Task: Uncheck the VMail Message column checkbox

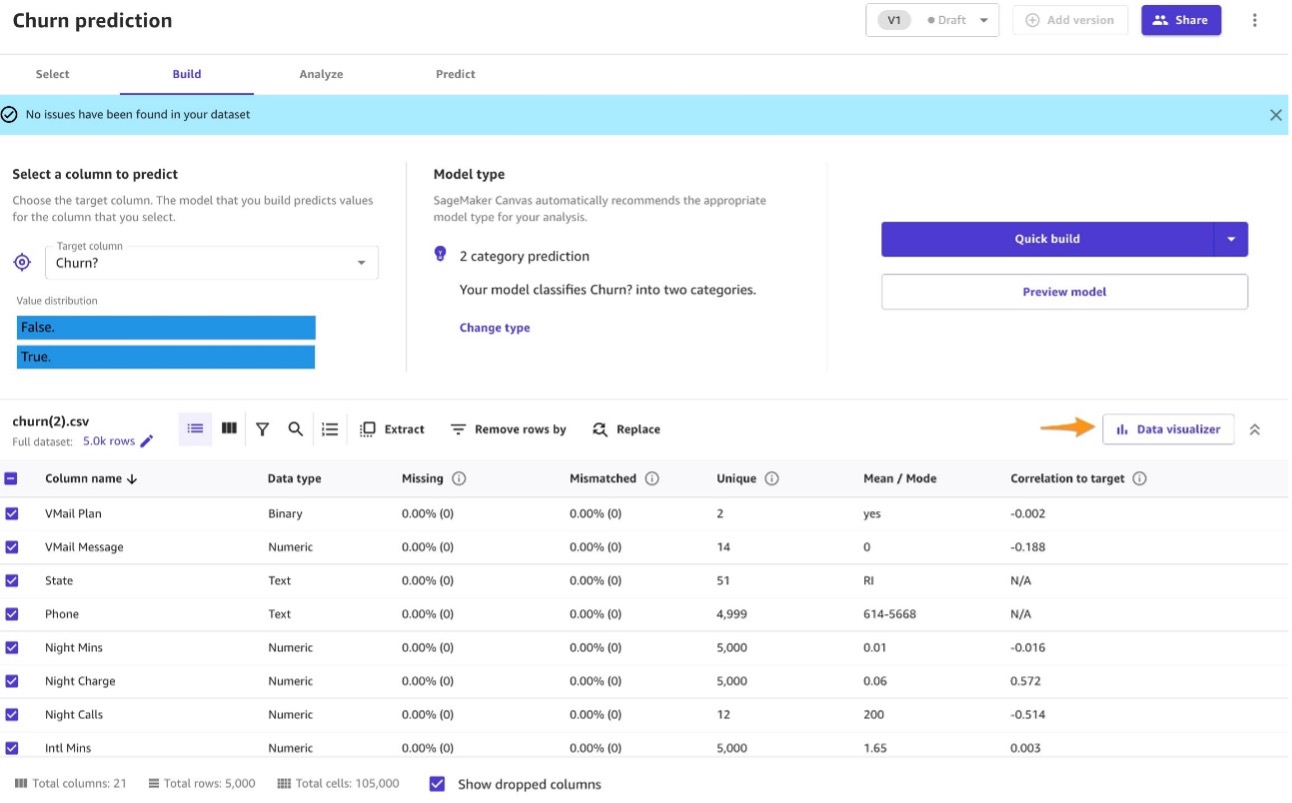Action: point(12,547)
